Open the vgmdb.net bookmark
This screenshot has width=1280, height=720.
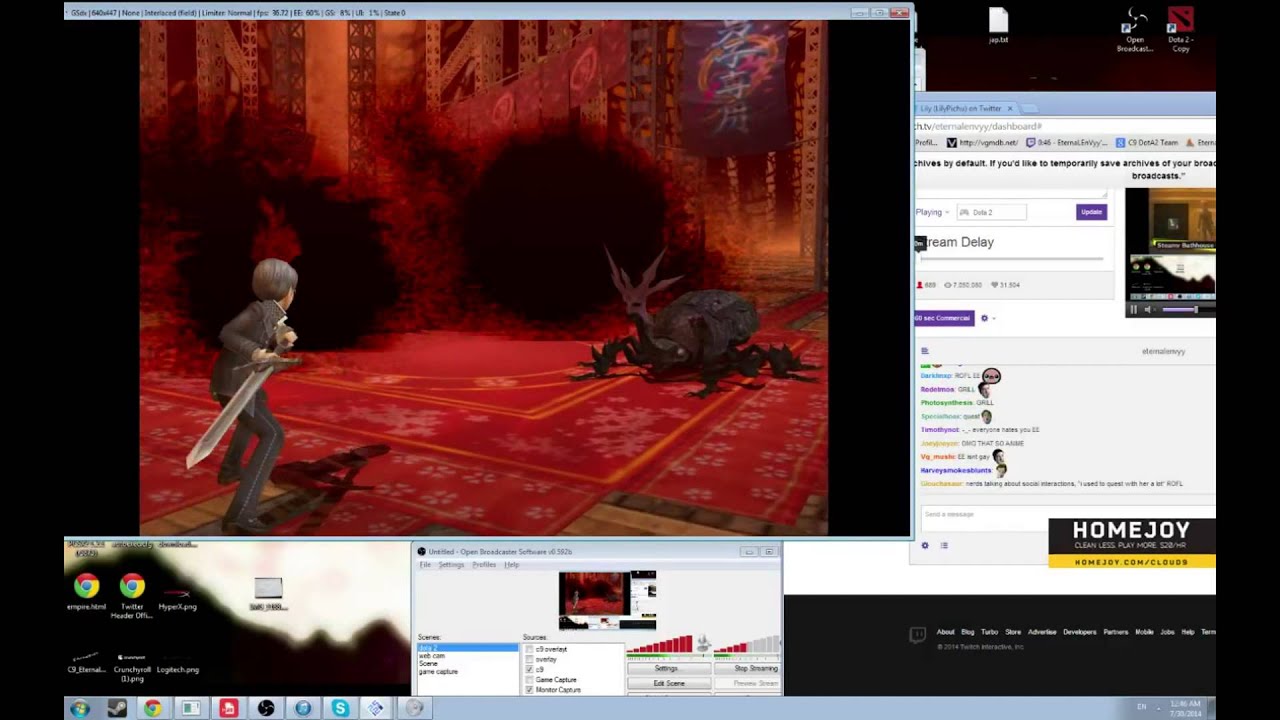(x=982, y=143)
